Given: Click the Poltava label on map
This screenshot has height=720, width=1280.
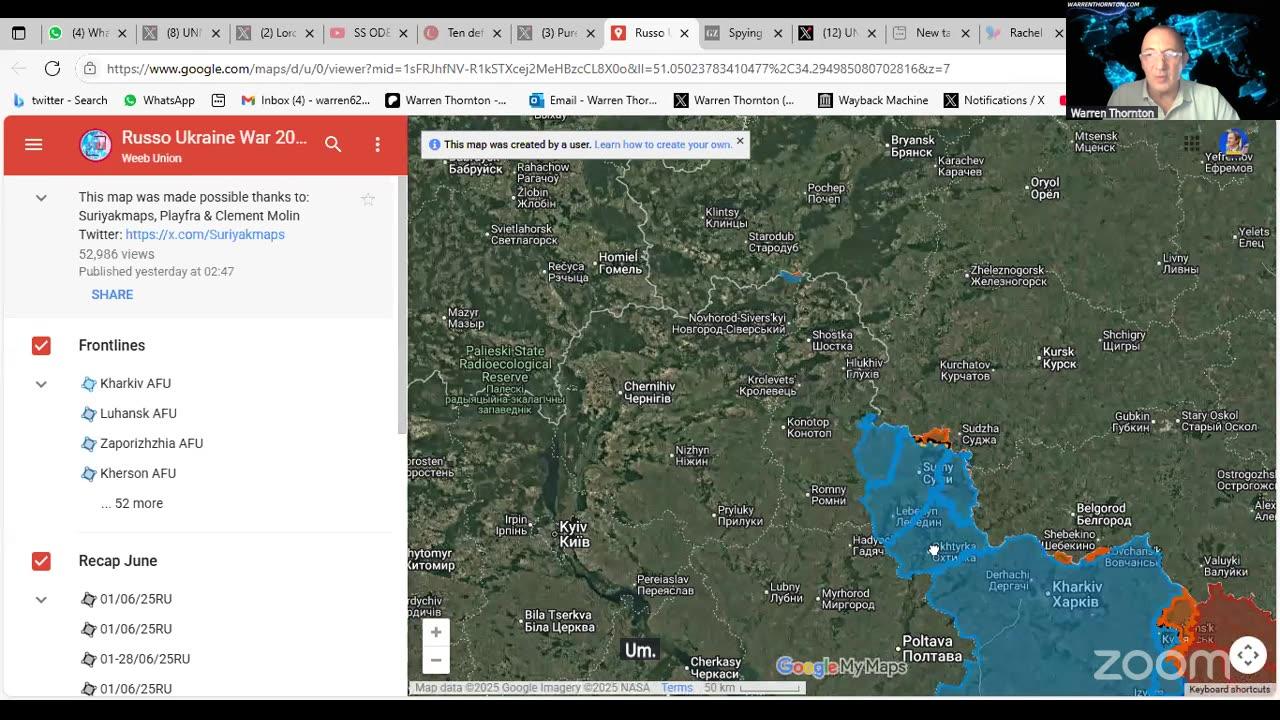Looking at the screenshot, I should pyautogui.click(x=932, y=648).
